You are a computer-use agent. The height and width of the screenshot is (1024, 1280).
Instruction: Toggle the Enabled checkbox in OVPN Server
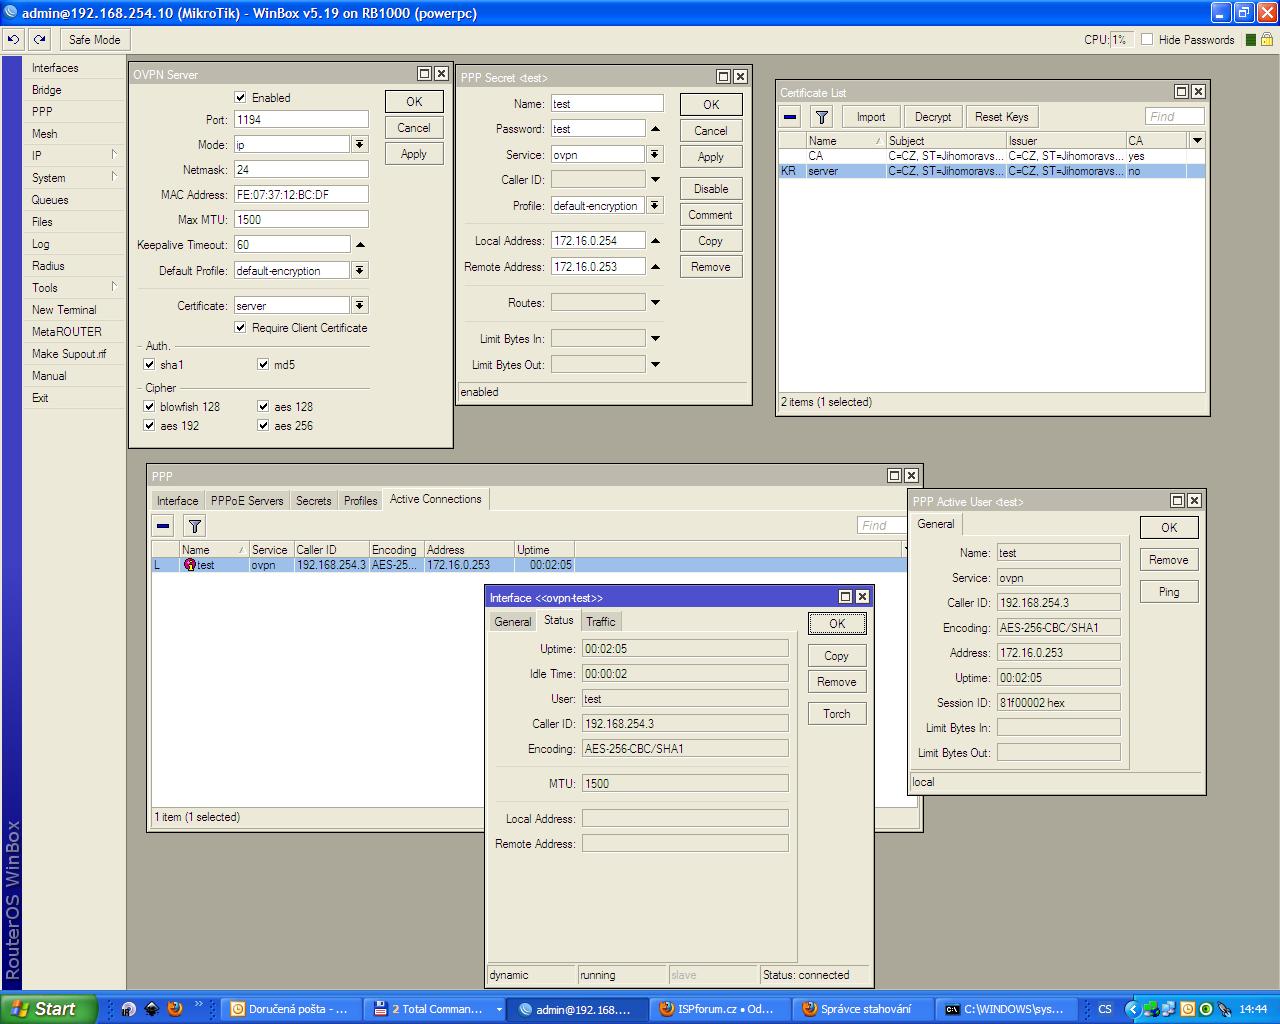(240, 97)
